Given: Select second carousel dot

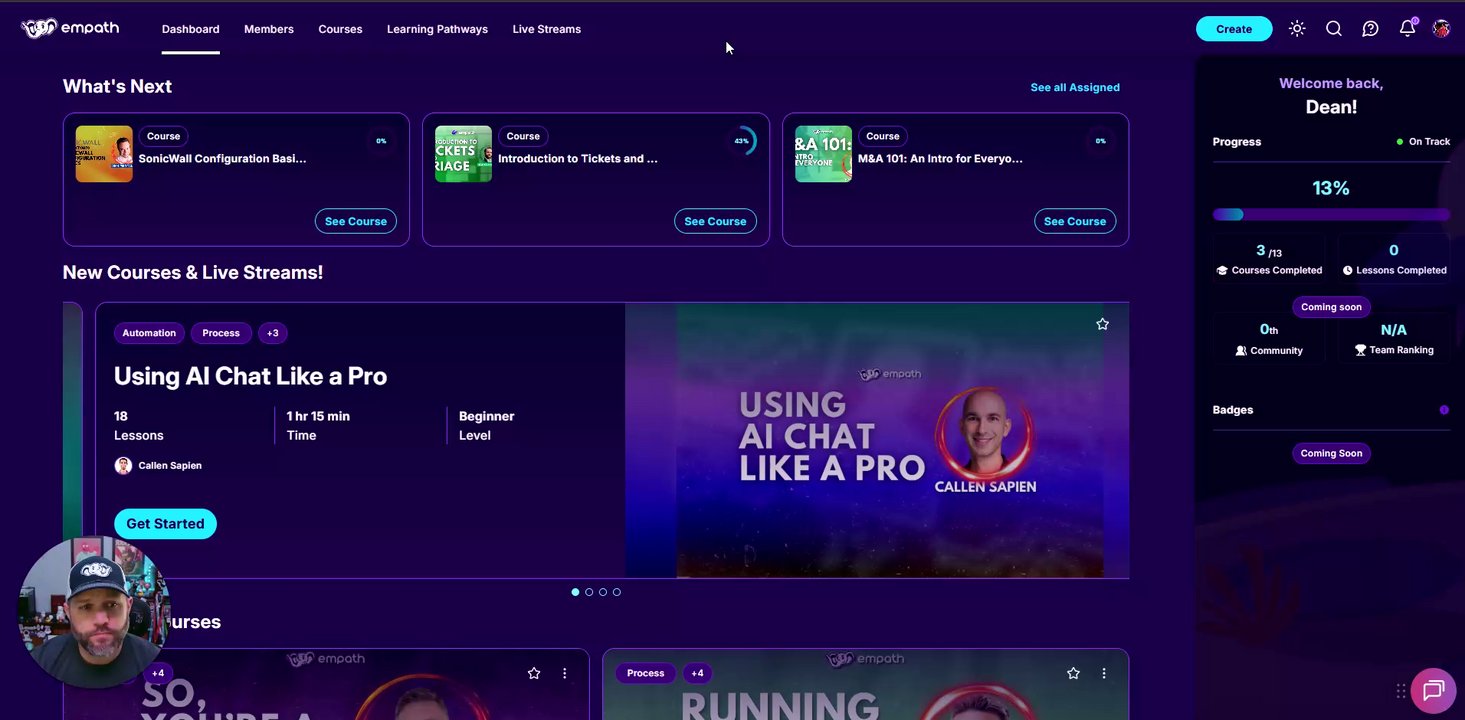Looking at the screenshot, I should 589,592.
